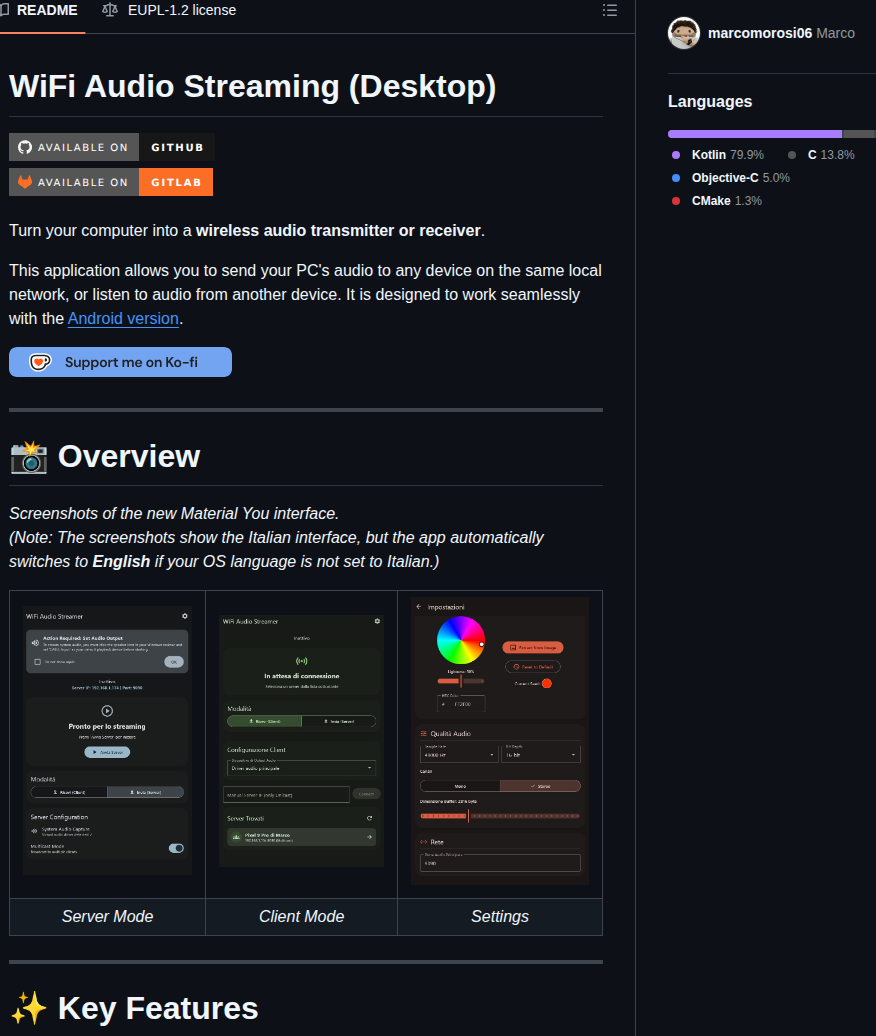The image size is (876, 1036).
Task: Open the Client Mode screenshot
Action: coord(301,741)
